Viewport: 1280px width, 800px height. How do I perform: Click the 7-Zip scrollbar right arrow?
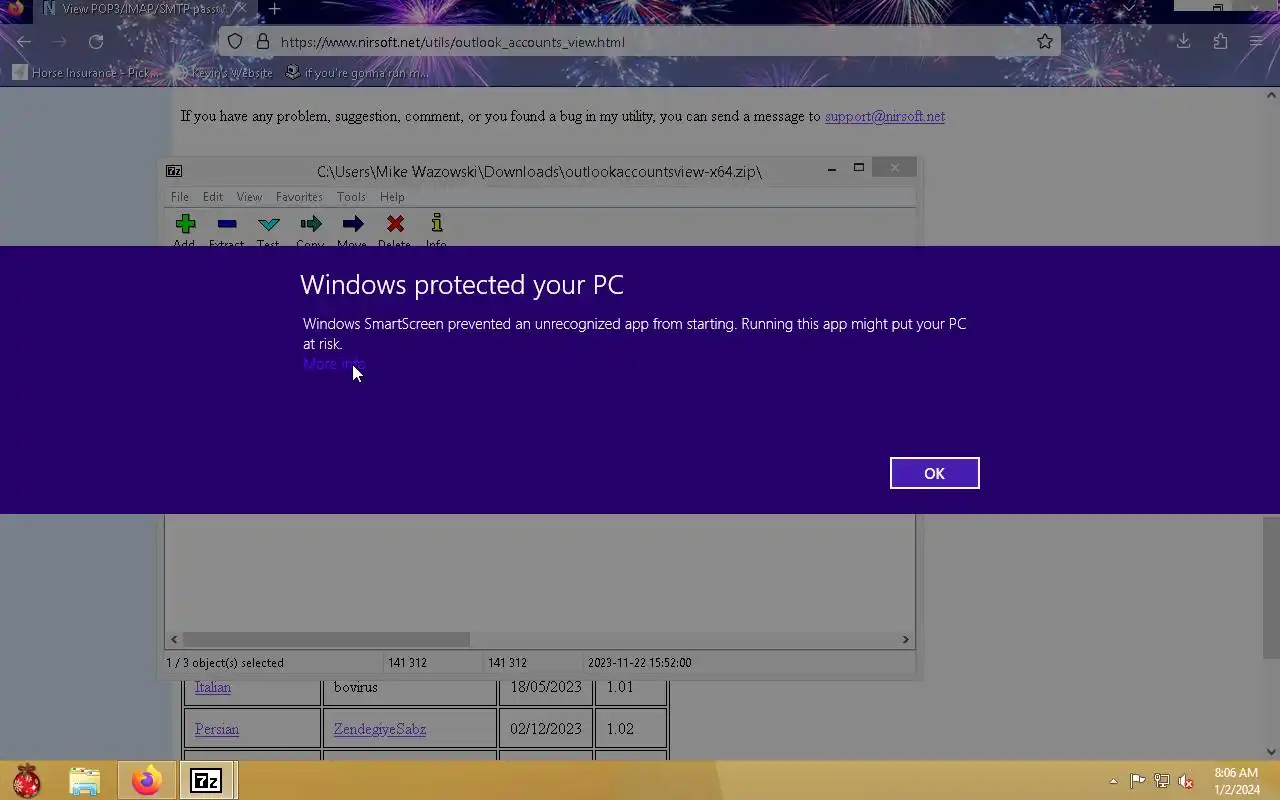coord(906,639)
